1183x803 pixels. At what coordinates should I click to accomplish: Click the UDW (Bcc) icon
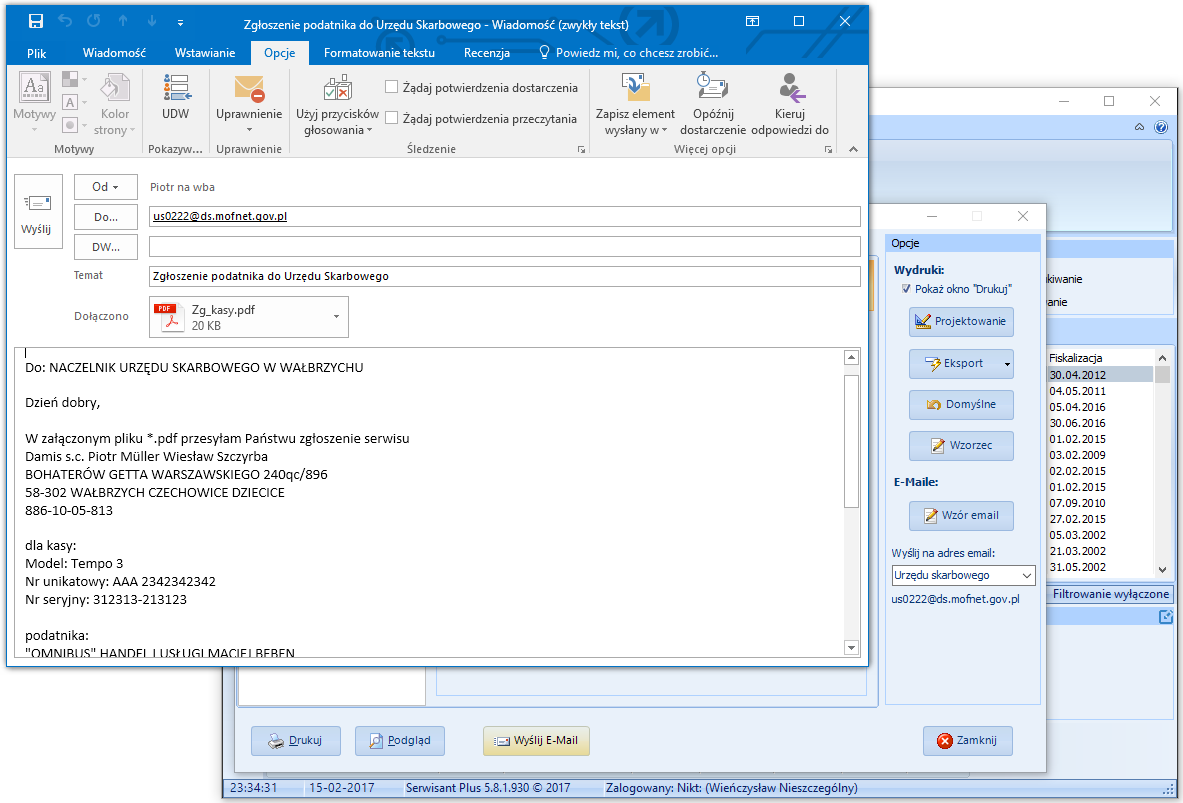(175, 92)
